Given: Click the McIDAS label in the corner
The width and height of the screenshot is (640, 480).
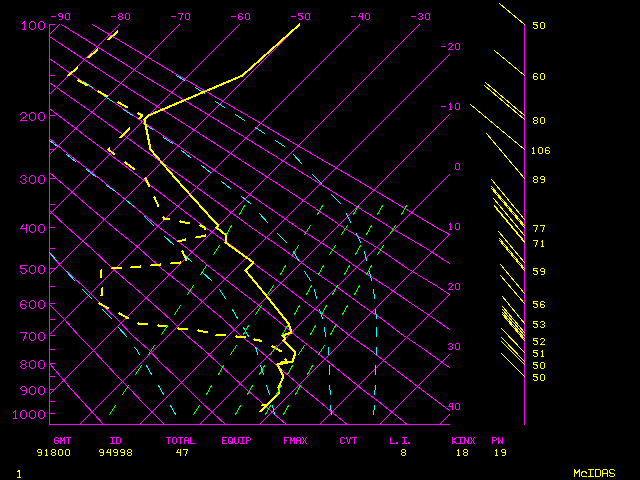Looking at the screenshot, I should [594, 473].
